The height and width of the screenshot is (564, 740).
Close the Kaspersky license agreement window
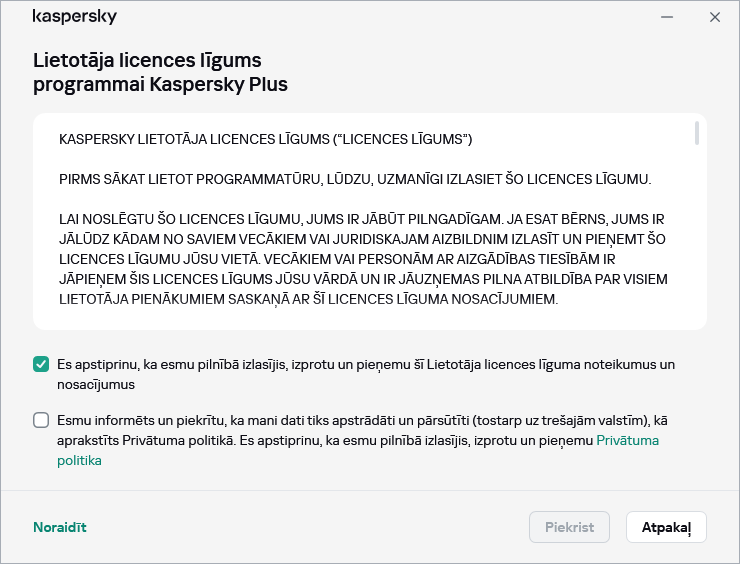(x=714, y=17)
